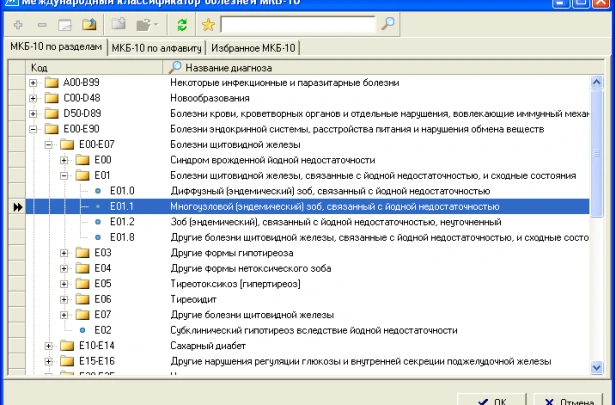Expand the A00-B99 tree node
The height and width of the screenshot is (405, 616).
[x=33, y=83]
